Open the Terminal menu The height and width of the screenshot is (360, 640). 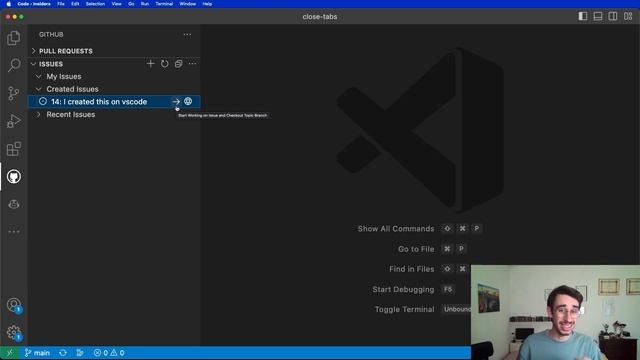[x=164, y=4]
